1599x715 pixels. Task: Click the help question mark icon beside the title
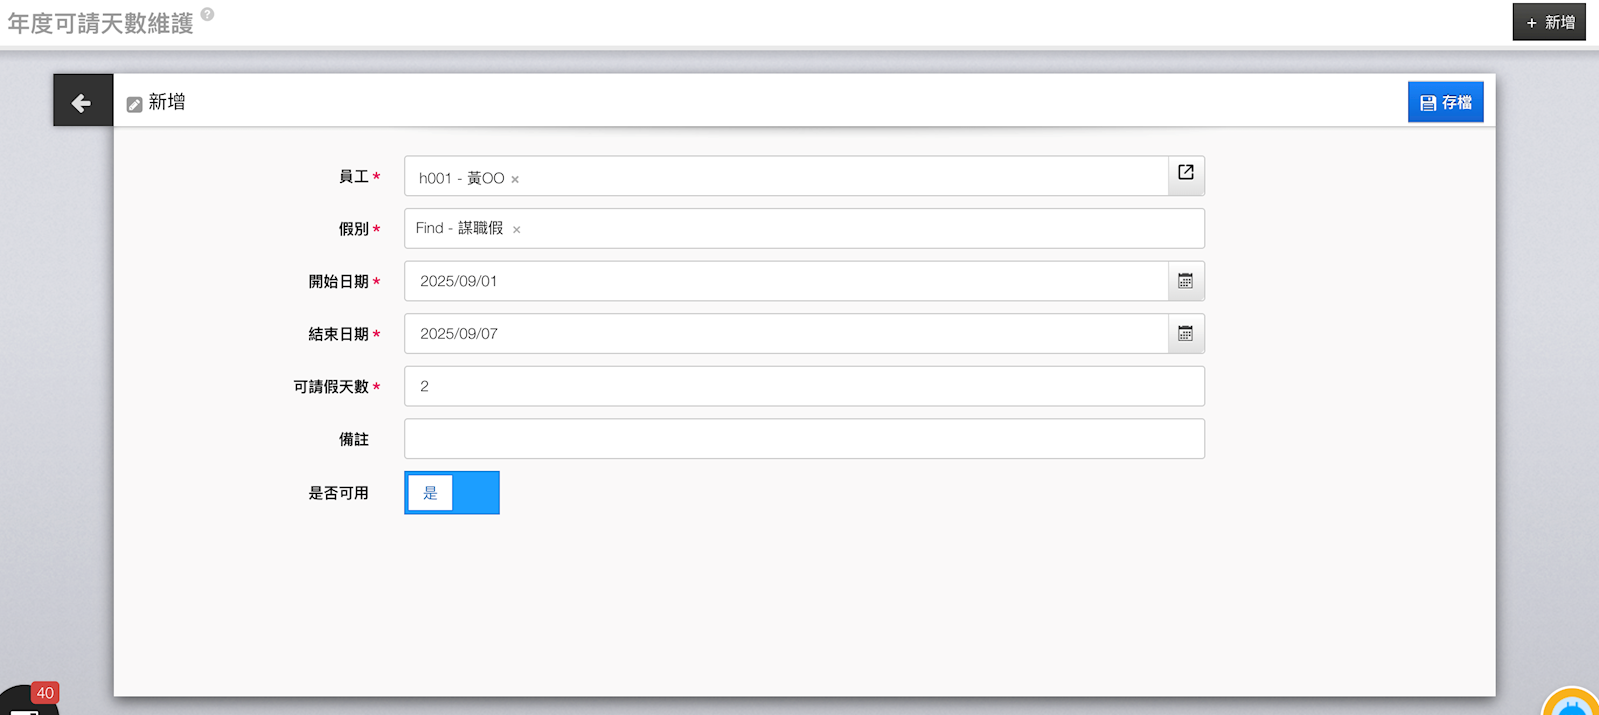pos(207,14)
